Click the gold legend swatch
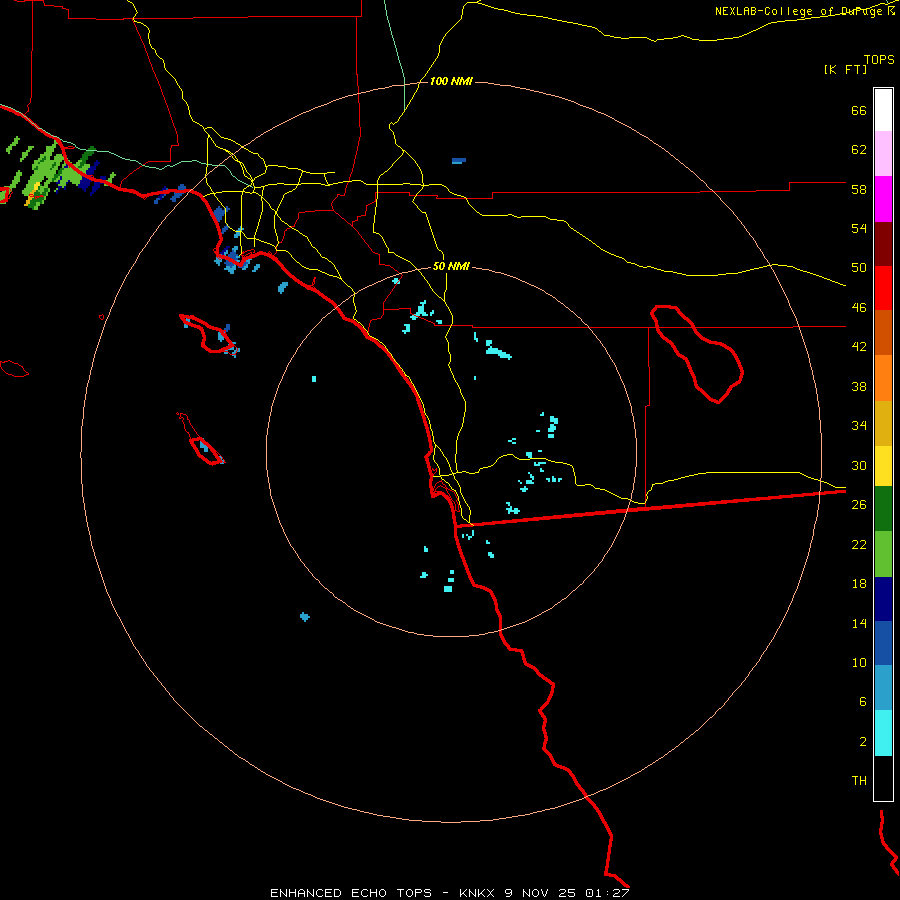 click(883, 423)
